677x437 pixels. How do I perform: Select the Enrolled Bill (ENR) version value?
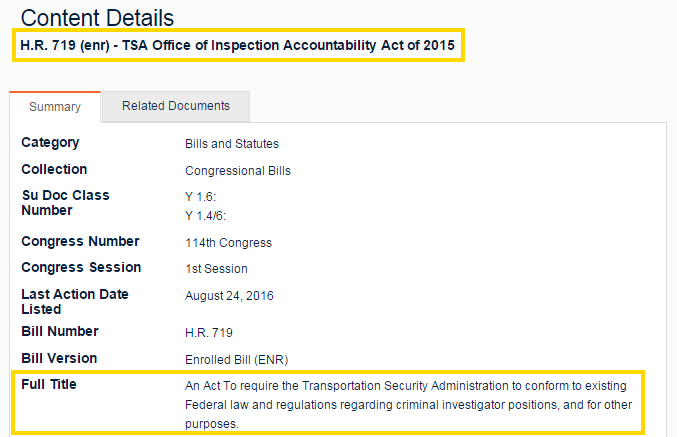pyautogui.click(x=238, y=358)
